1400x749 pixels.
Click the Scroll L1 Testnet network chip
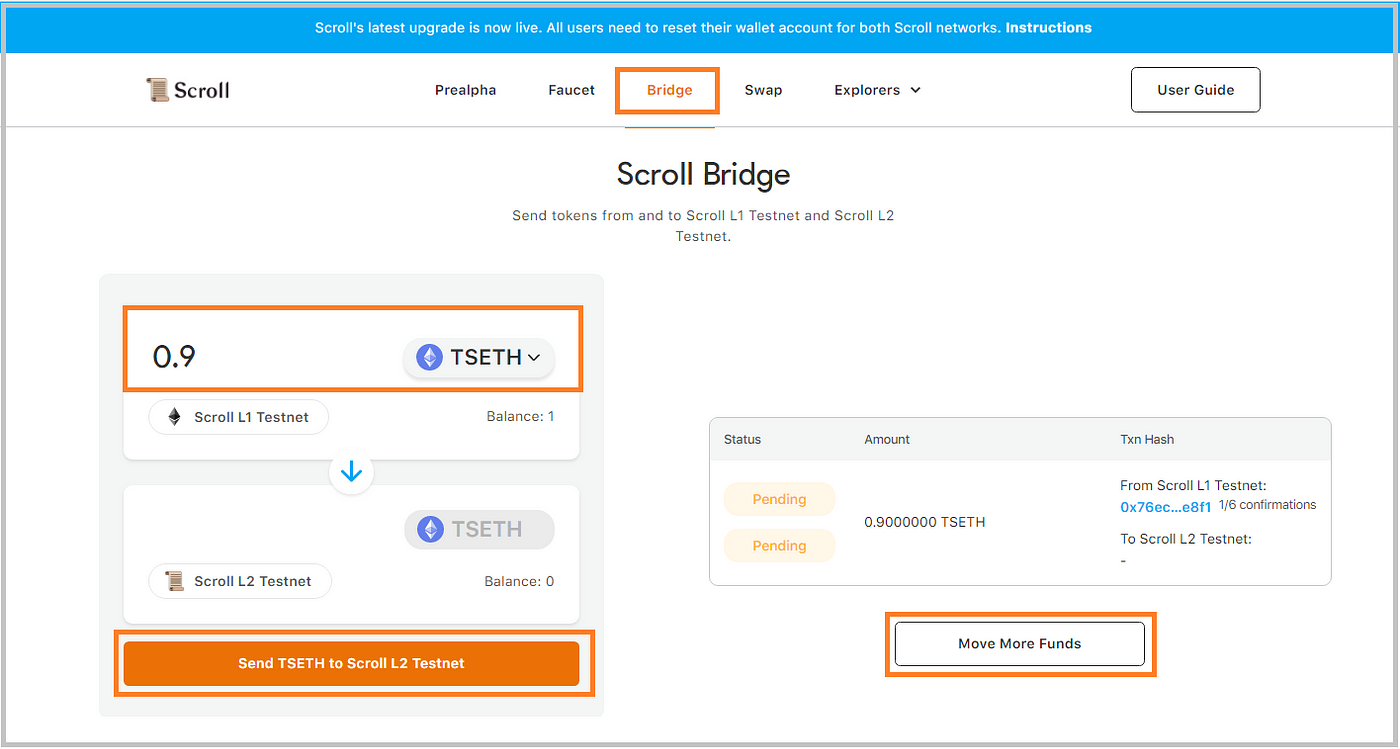239,417
